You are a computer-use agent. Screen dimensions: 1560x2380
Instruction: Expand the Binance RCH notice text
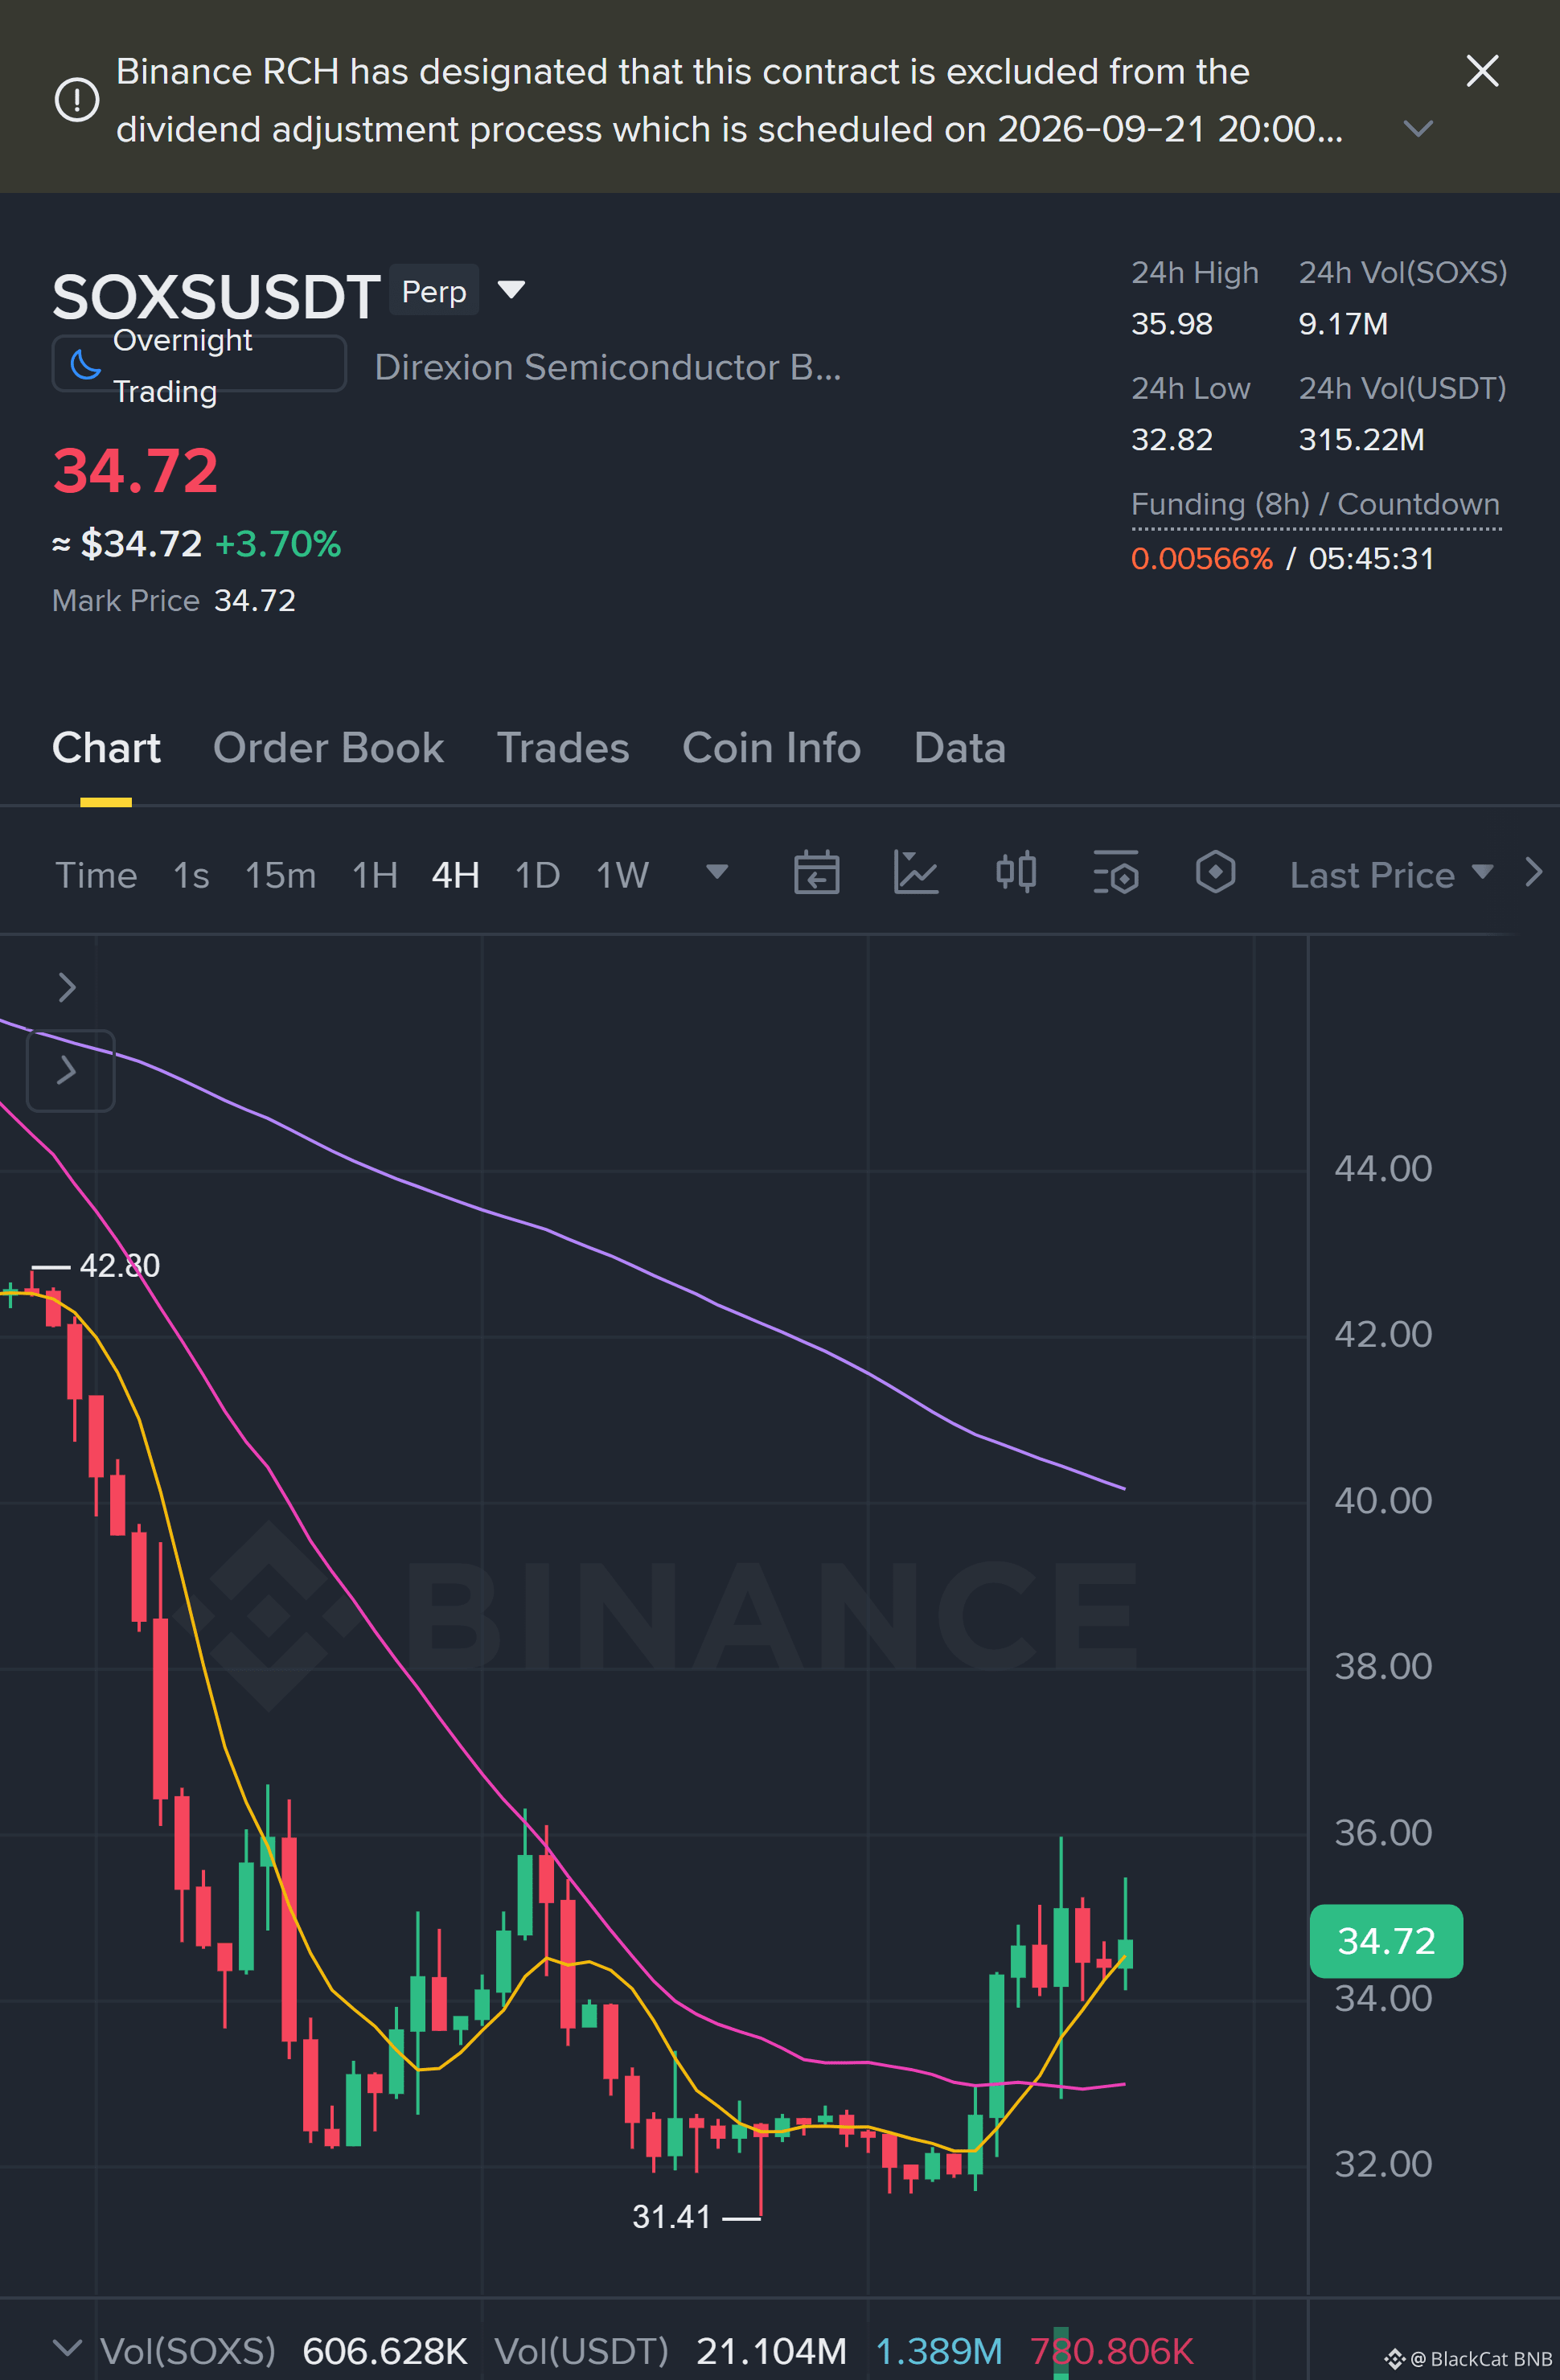(x=1418, y=128)
